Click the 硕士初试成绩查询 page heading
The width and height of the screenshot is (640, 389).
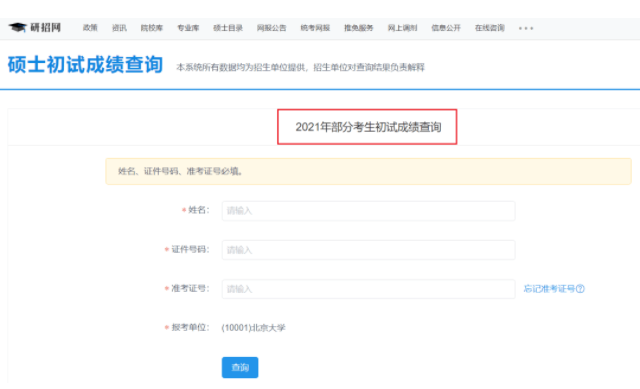[85, 64]
